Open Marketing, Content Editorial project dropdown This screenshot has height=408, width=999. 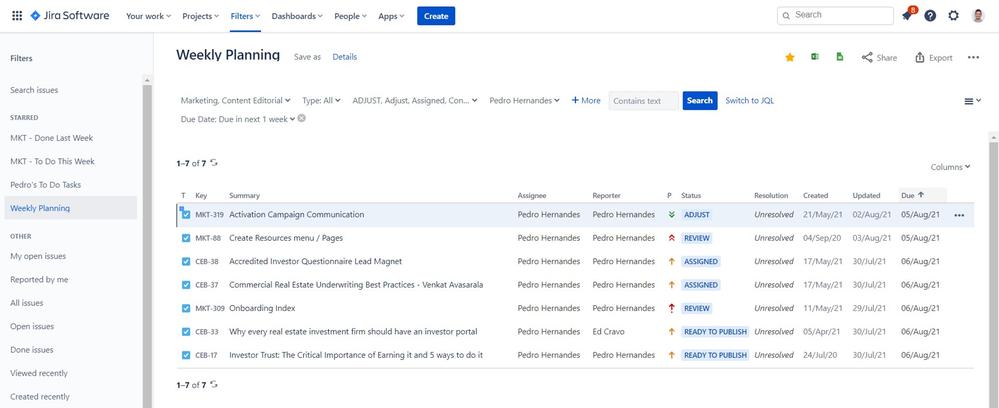(236, 101)
